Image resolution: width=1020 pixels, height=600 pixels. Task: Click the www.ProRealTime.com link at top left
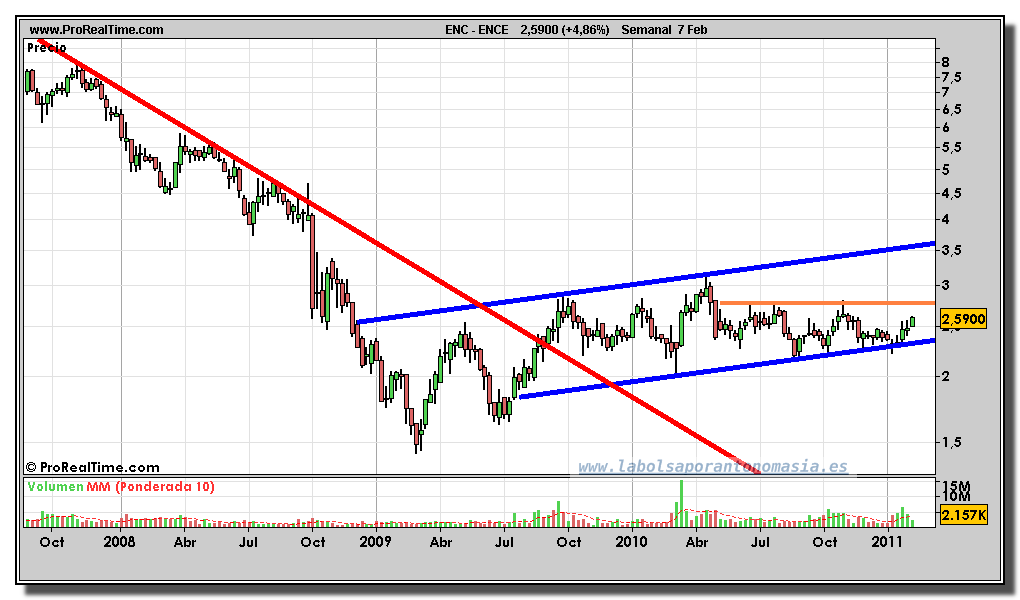pos(96,30)
